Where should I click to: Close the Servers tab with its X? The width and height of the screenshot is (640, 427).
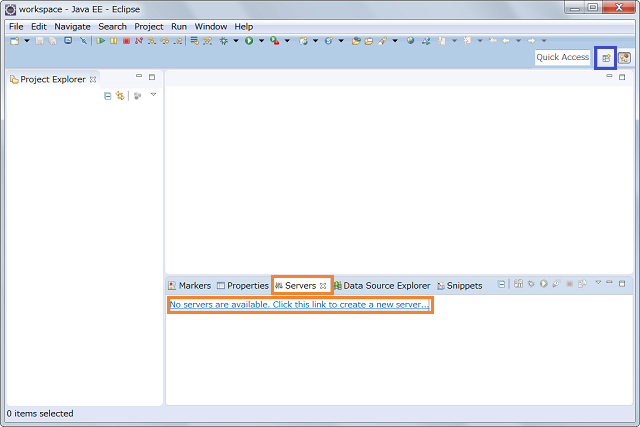tap(323, 286)
